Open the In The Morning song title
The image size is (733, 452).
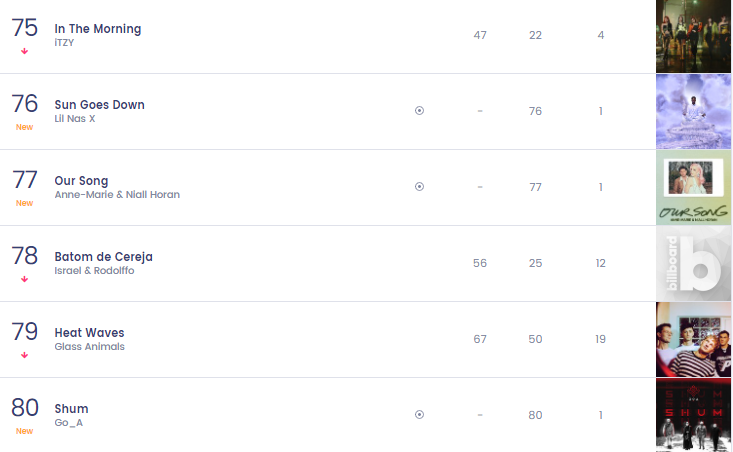[98, 29]
